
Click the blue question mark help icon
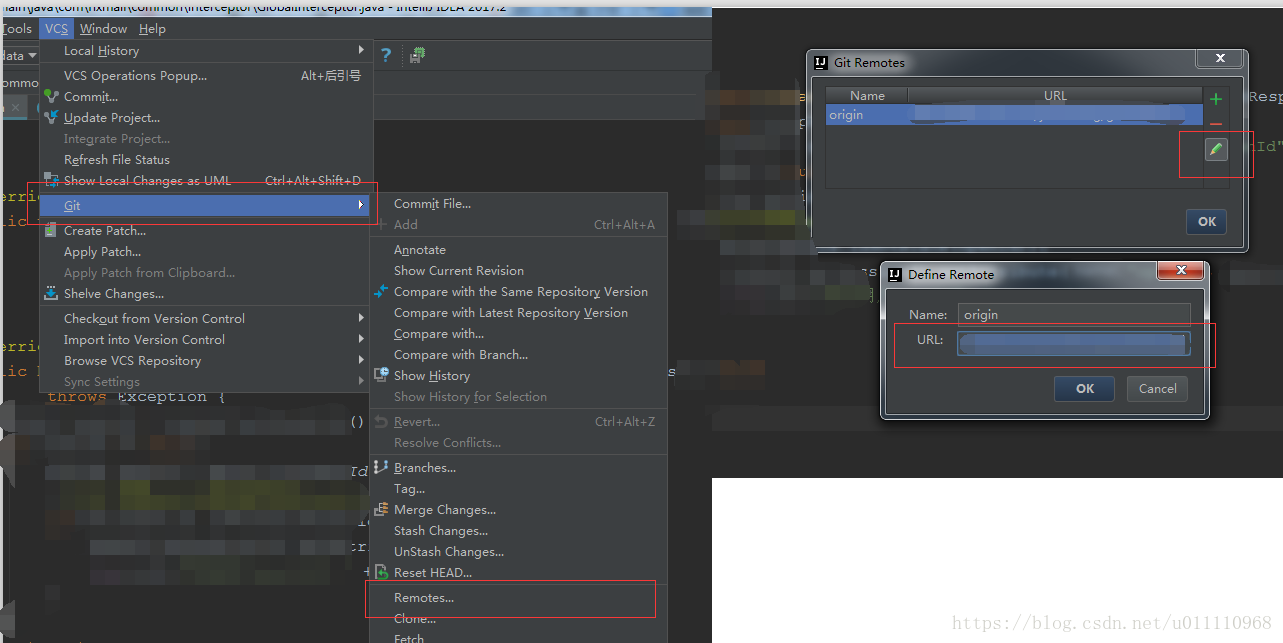pyautogui.click(x=385, y=55)
